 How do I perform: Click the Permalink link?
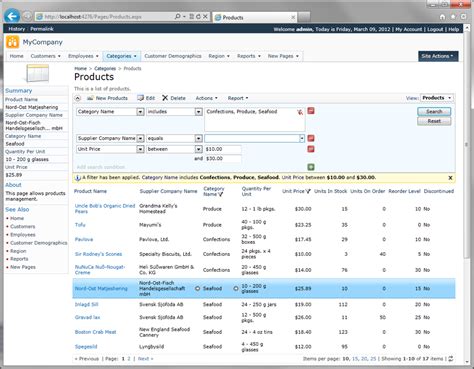click(42, 29)
